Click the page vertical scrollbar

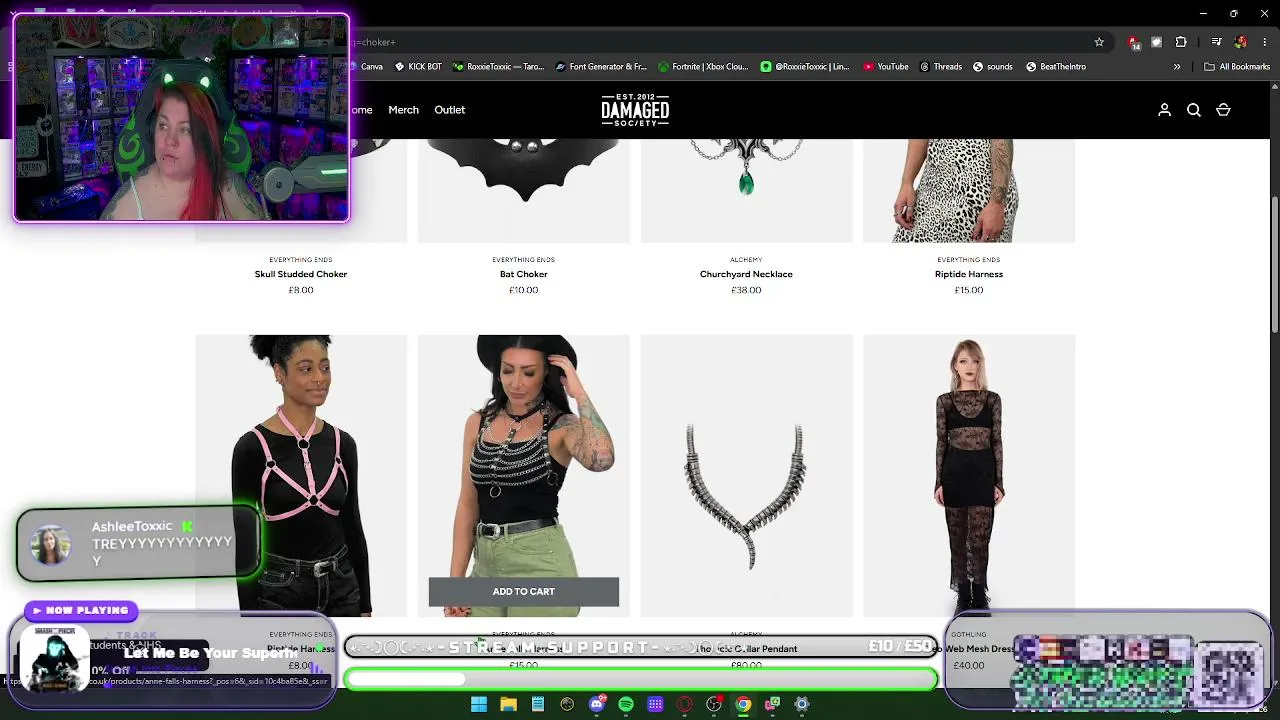click(1274, 265)
